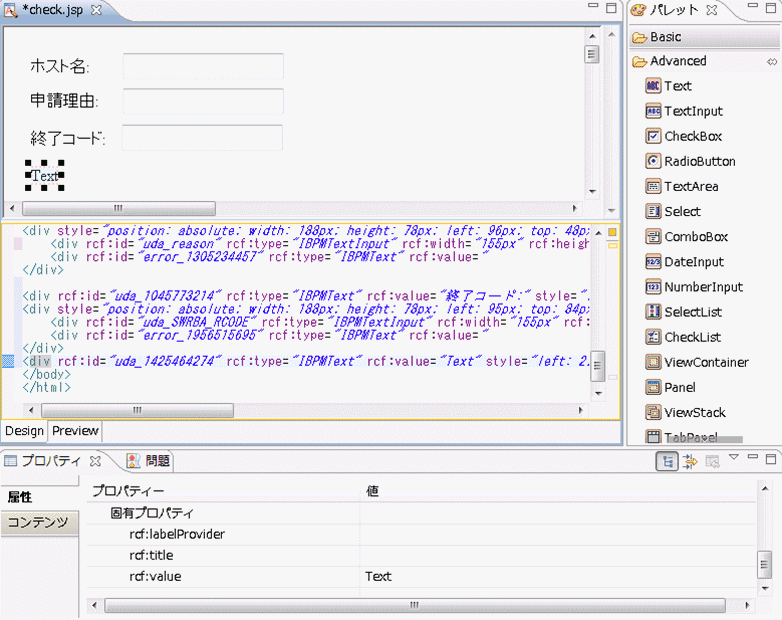Click the design view horizontal scrollbar
Screen dimensions: 782x620
(119, 209)
